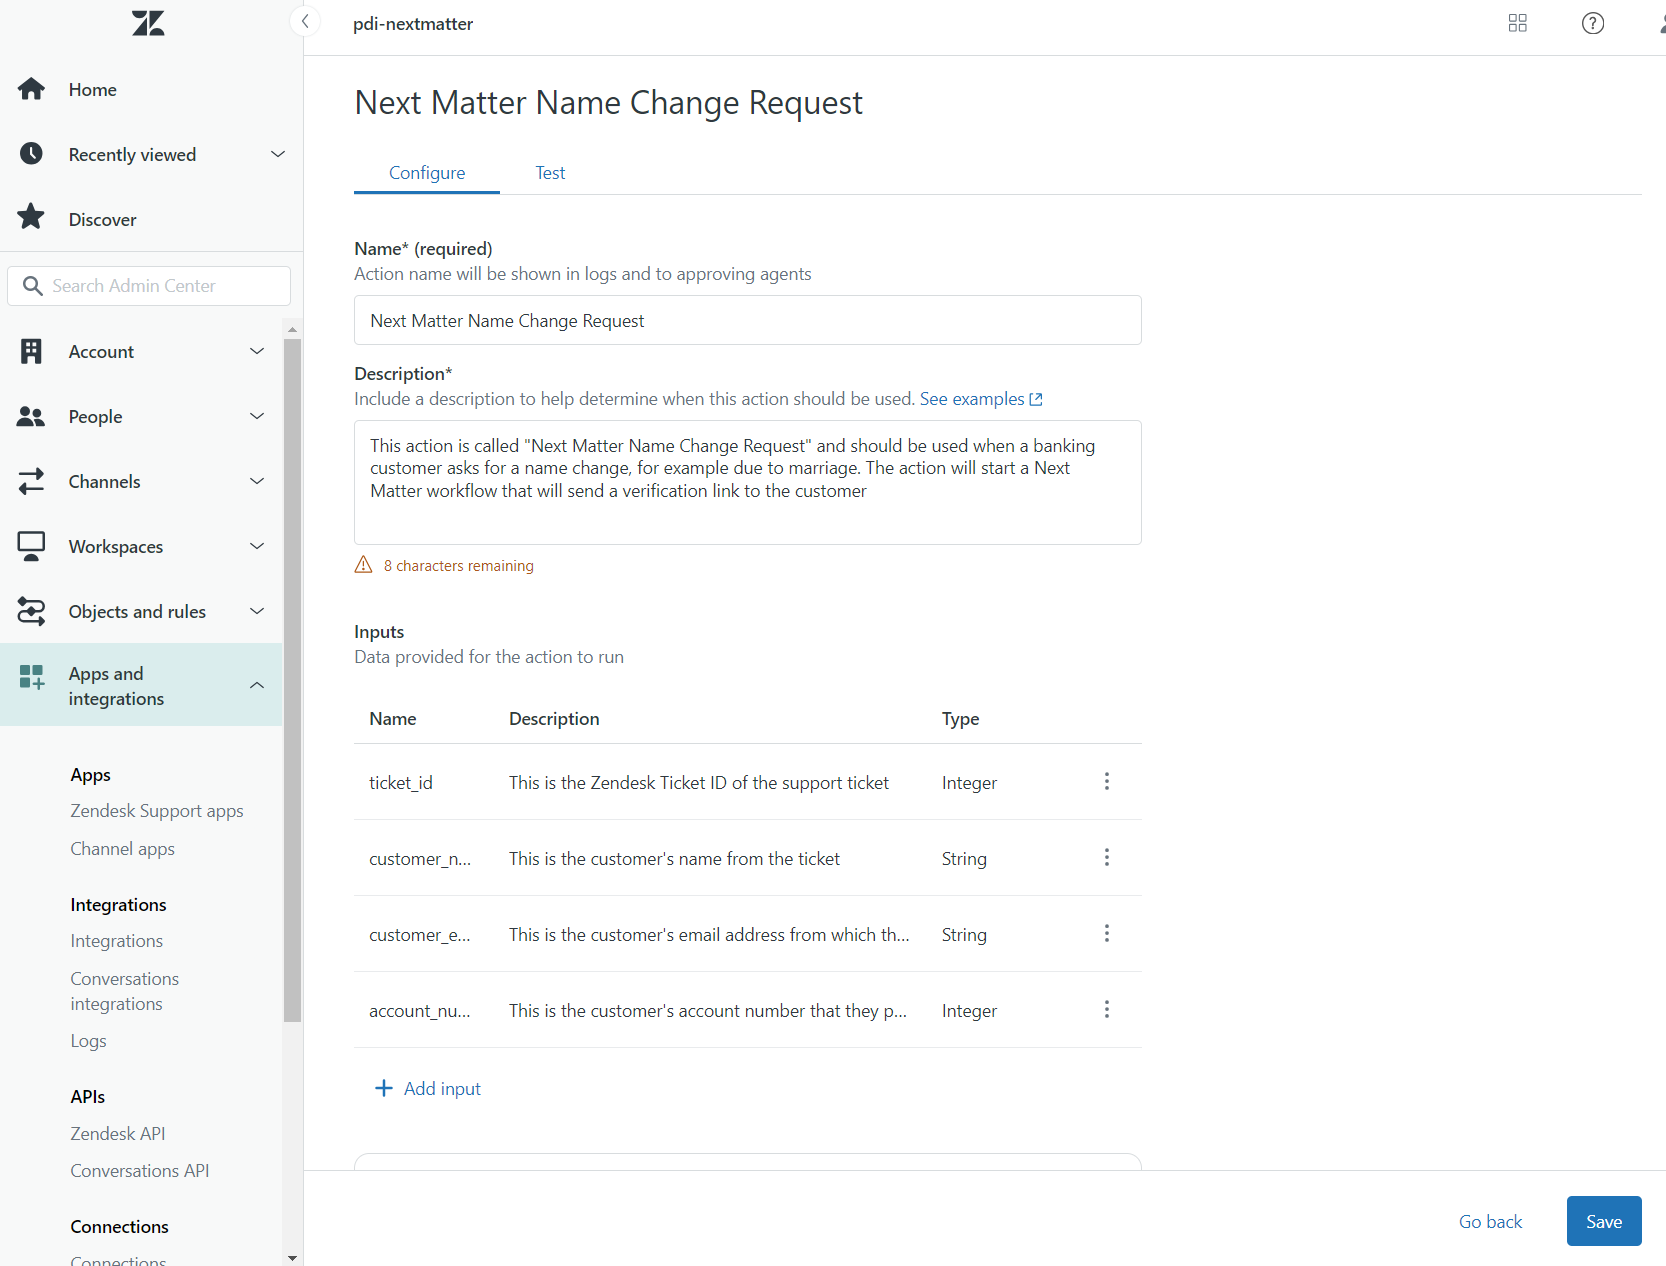Open options menu for customer name input
The width and height of the screenshot is (1666, 1266).
pos(1106,858)
